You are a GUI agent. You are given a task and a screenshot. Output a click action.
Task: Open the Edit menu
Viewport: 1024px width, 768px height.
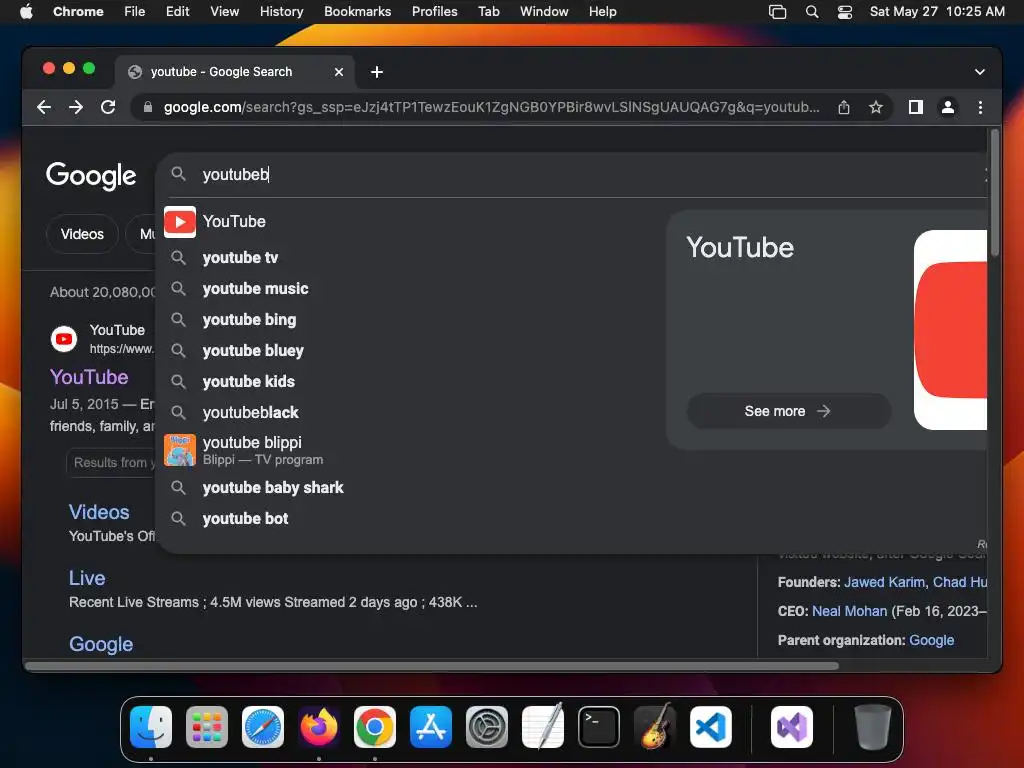tap(178, 11)
